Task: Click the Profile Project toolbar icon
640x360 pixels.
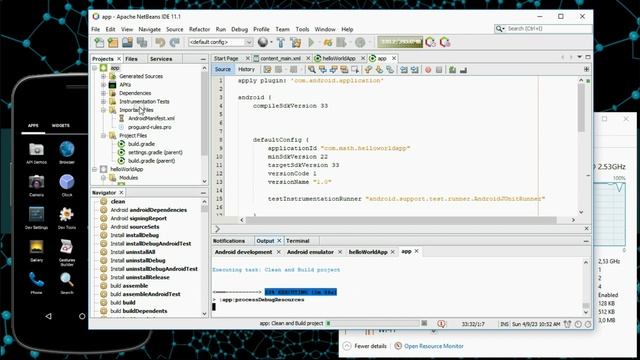Action: coord(360,42)
